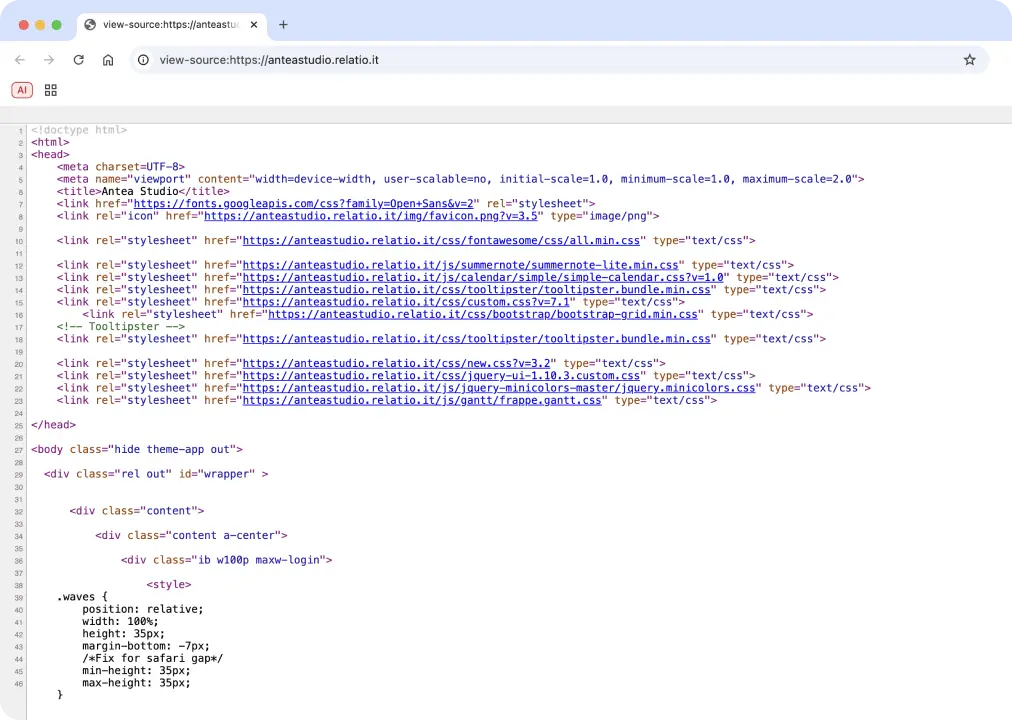The image size is (1012, 720).
Task: Open a new tab with plus
Action: click(x=283, y=25)
